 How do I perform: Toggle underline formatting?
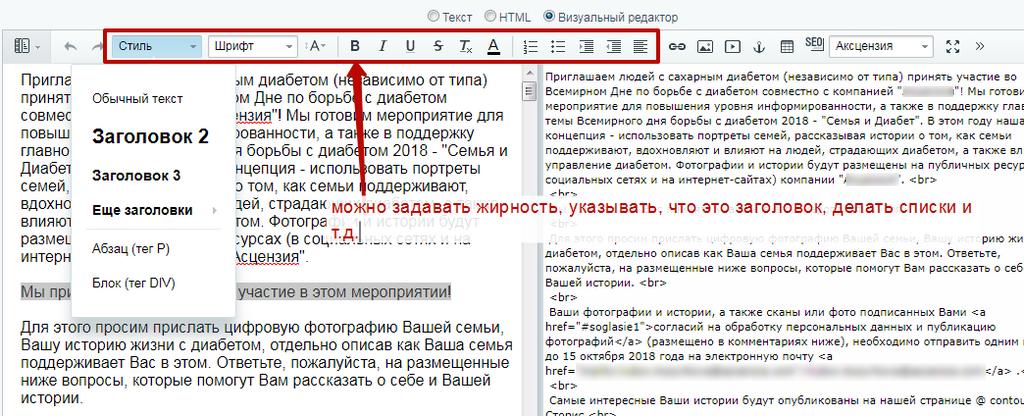pos(410,46)
